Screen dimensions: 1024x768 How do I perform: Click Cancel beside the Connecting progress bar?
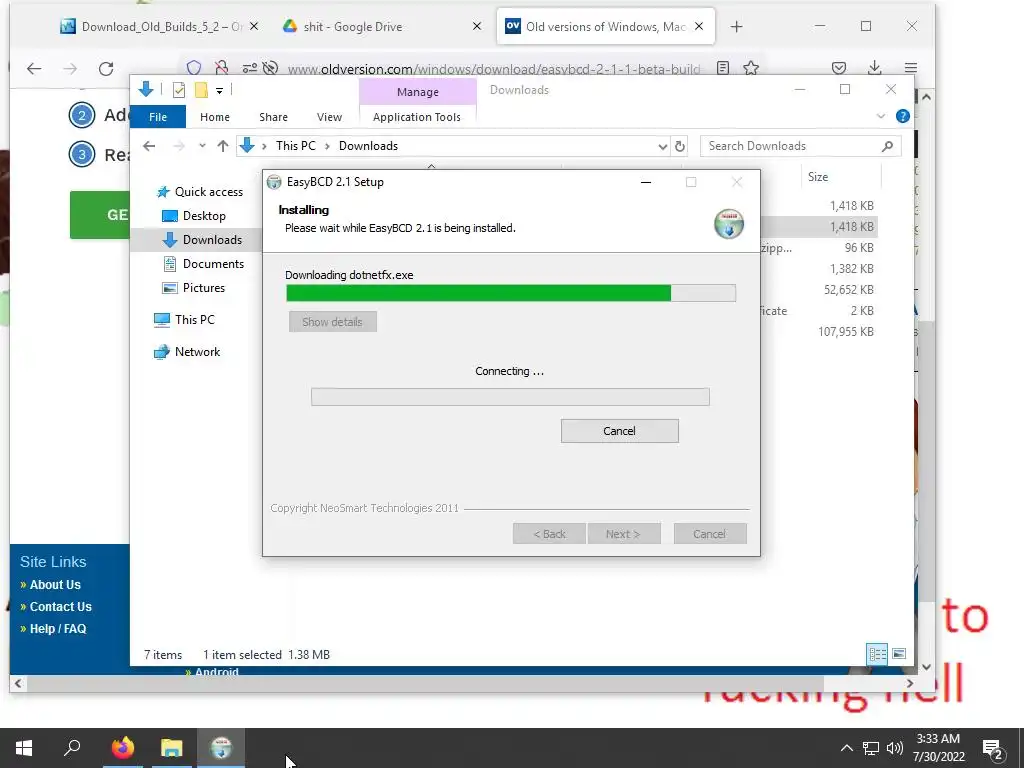619,431
